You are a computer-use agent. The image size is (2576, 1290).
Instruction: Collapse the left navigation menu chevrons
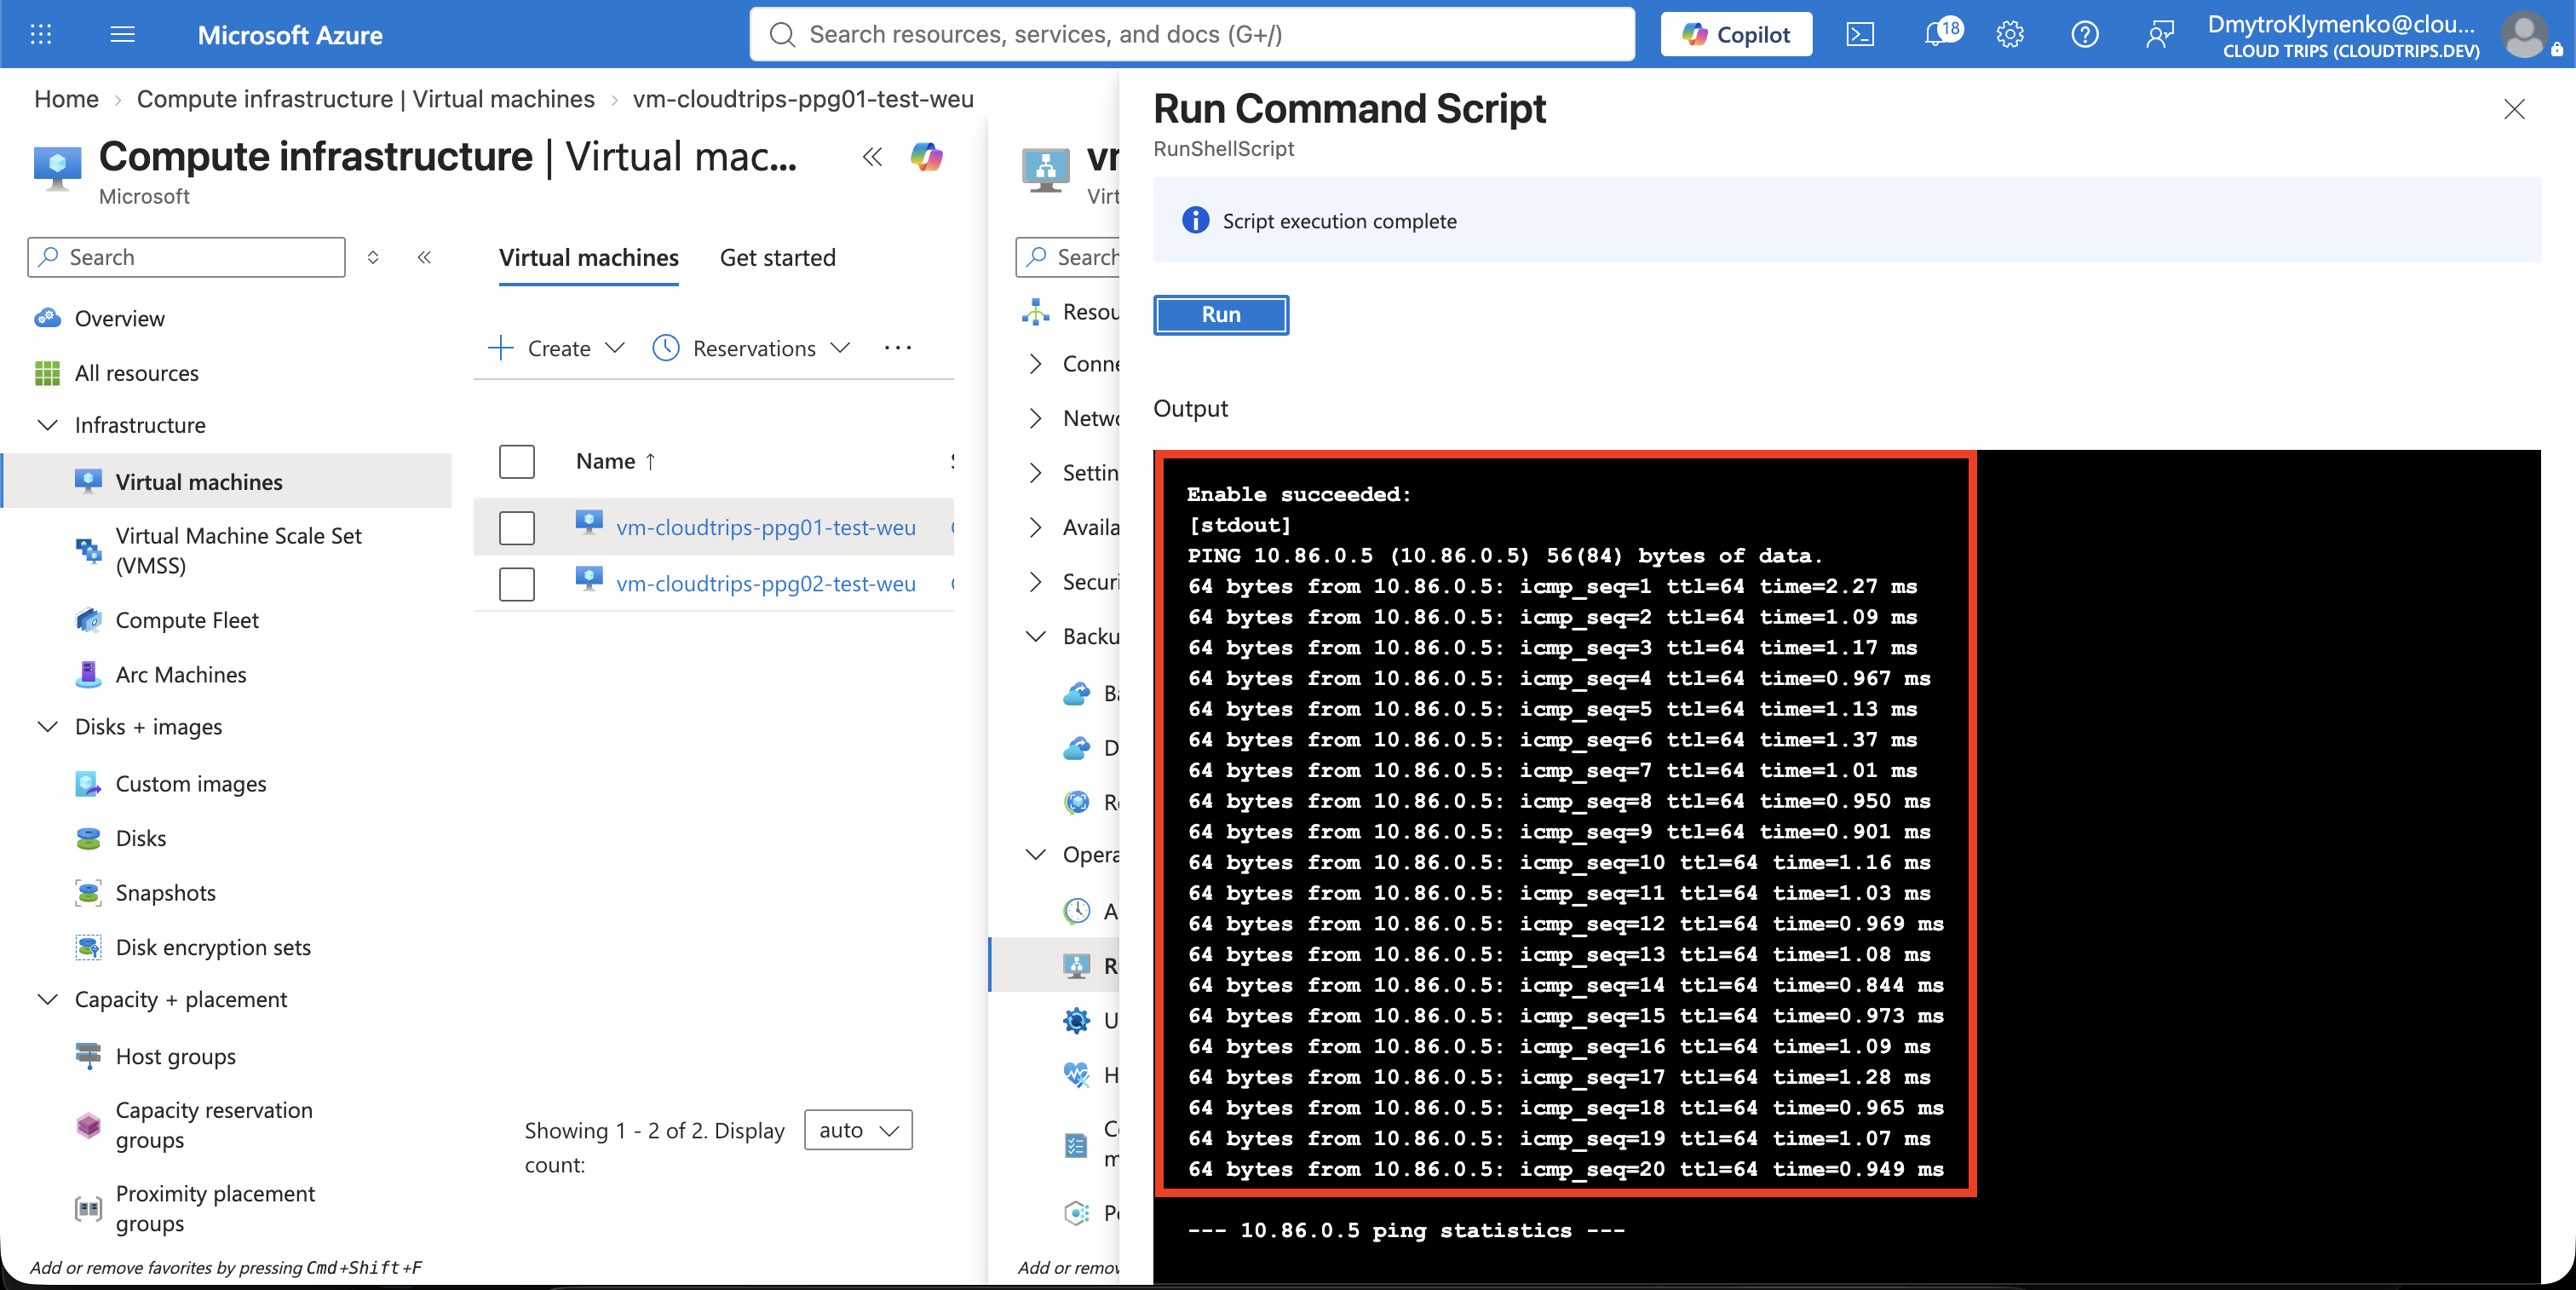pos(424,258)
